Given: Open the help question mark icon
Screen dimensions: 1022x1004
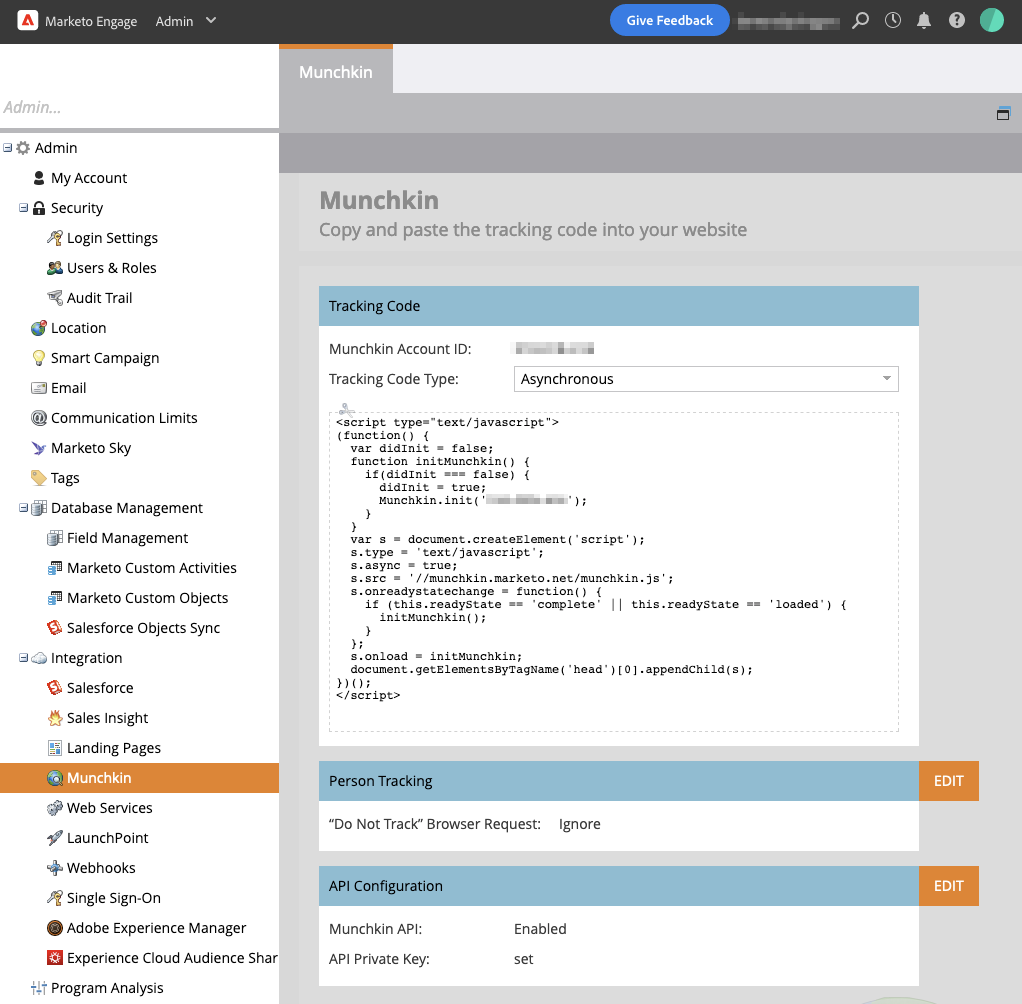Looking at the screenshot, I should pyautogui.click(x=957, y=21).
